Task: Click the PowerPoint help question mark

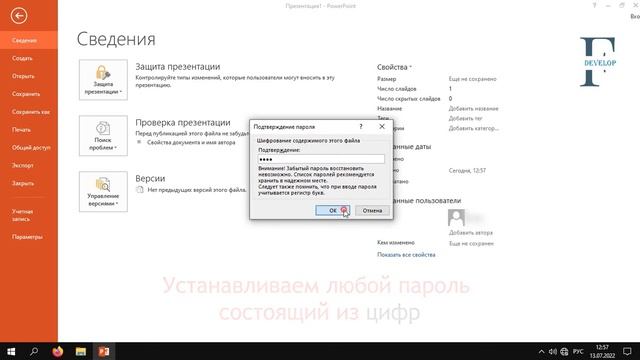Action: pyautogui.click(x=595, y=6)
